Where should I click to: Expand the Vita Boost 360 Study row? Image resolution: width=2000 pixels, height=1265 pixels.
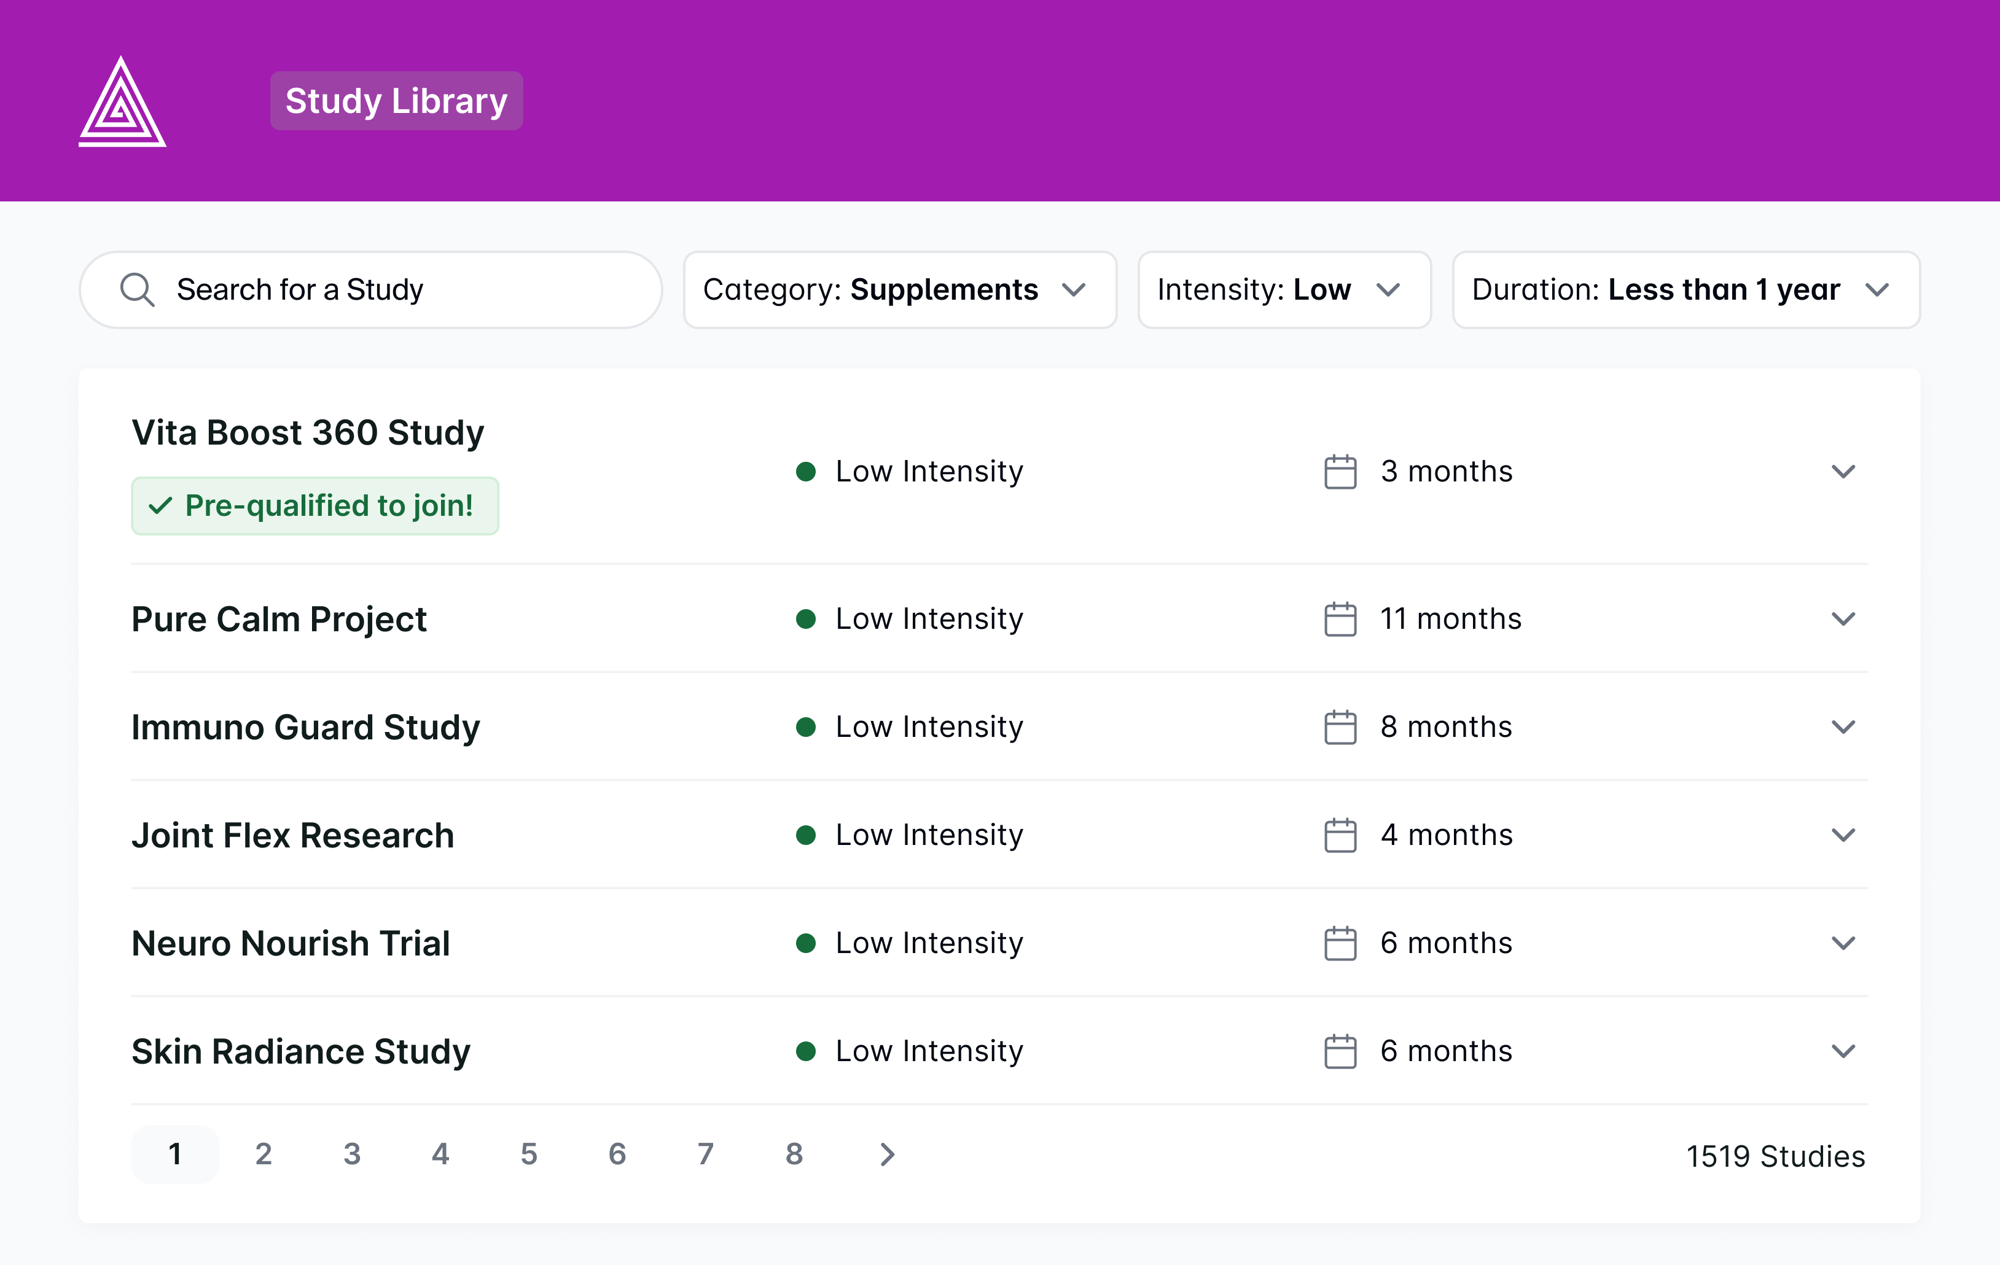pyautogui.click(x=1844, y=471)
